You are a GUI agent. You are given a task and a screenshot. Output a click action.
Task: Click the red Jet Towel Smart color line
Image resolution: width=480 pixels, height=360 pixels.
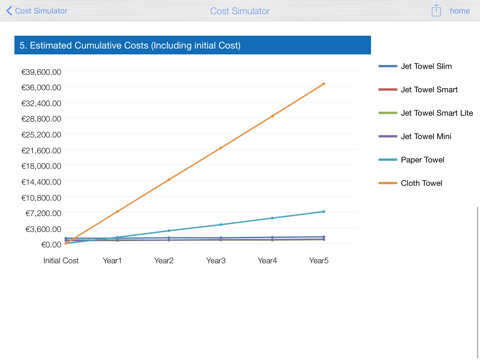[x=388, y=90]
